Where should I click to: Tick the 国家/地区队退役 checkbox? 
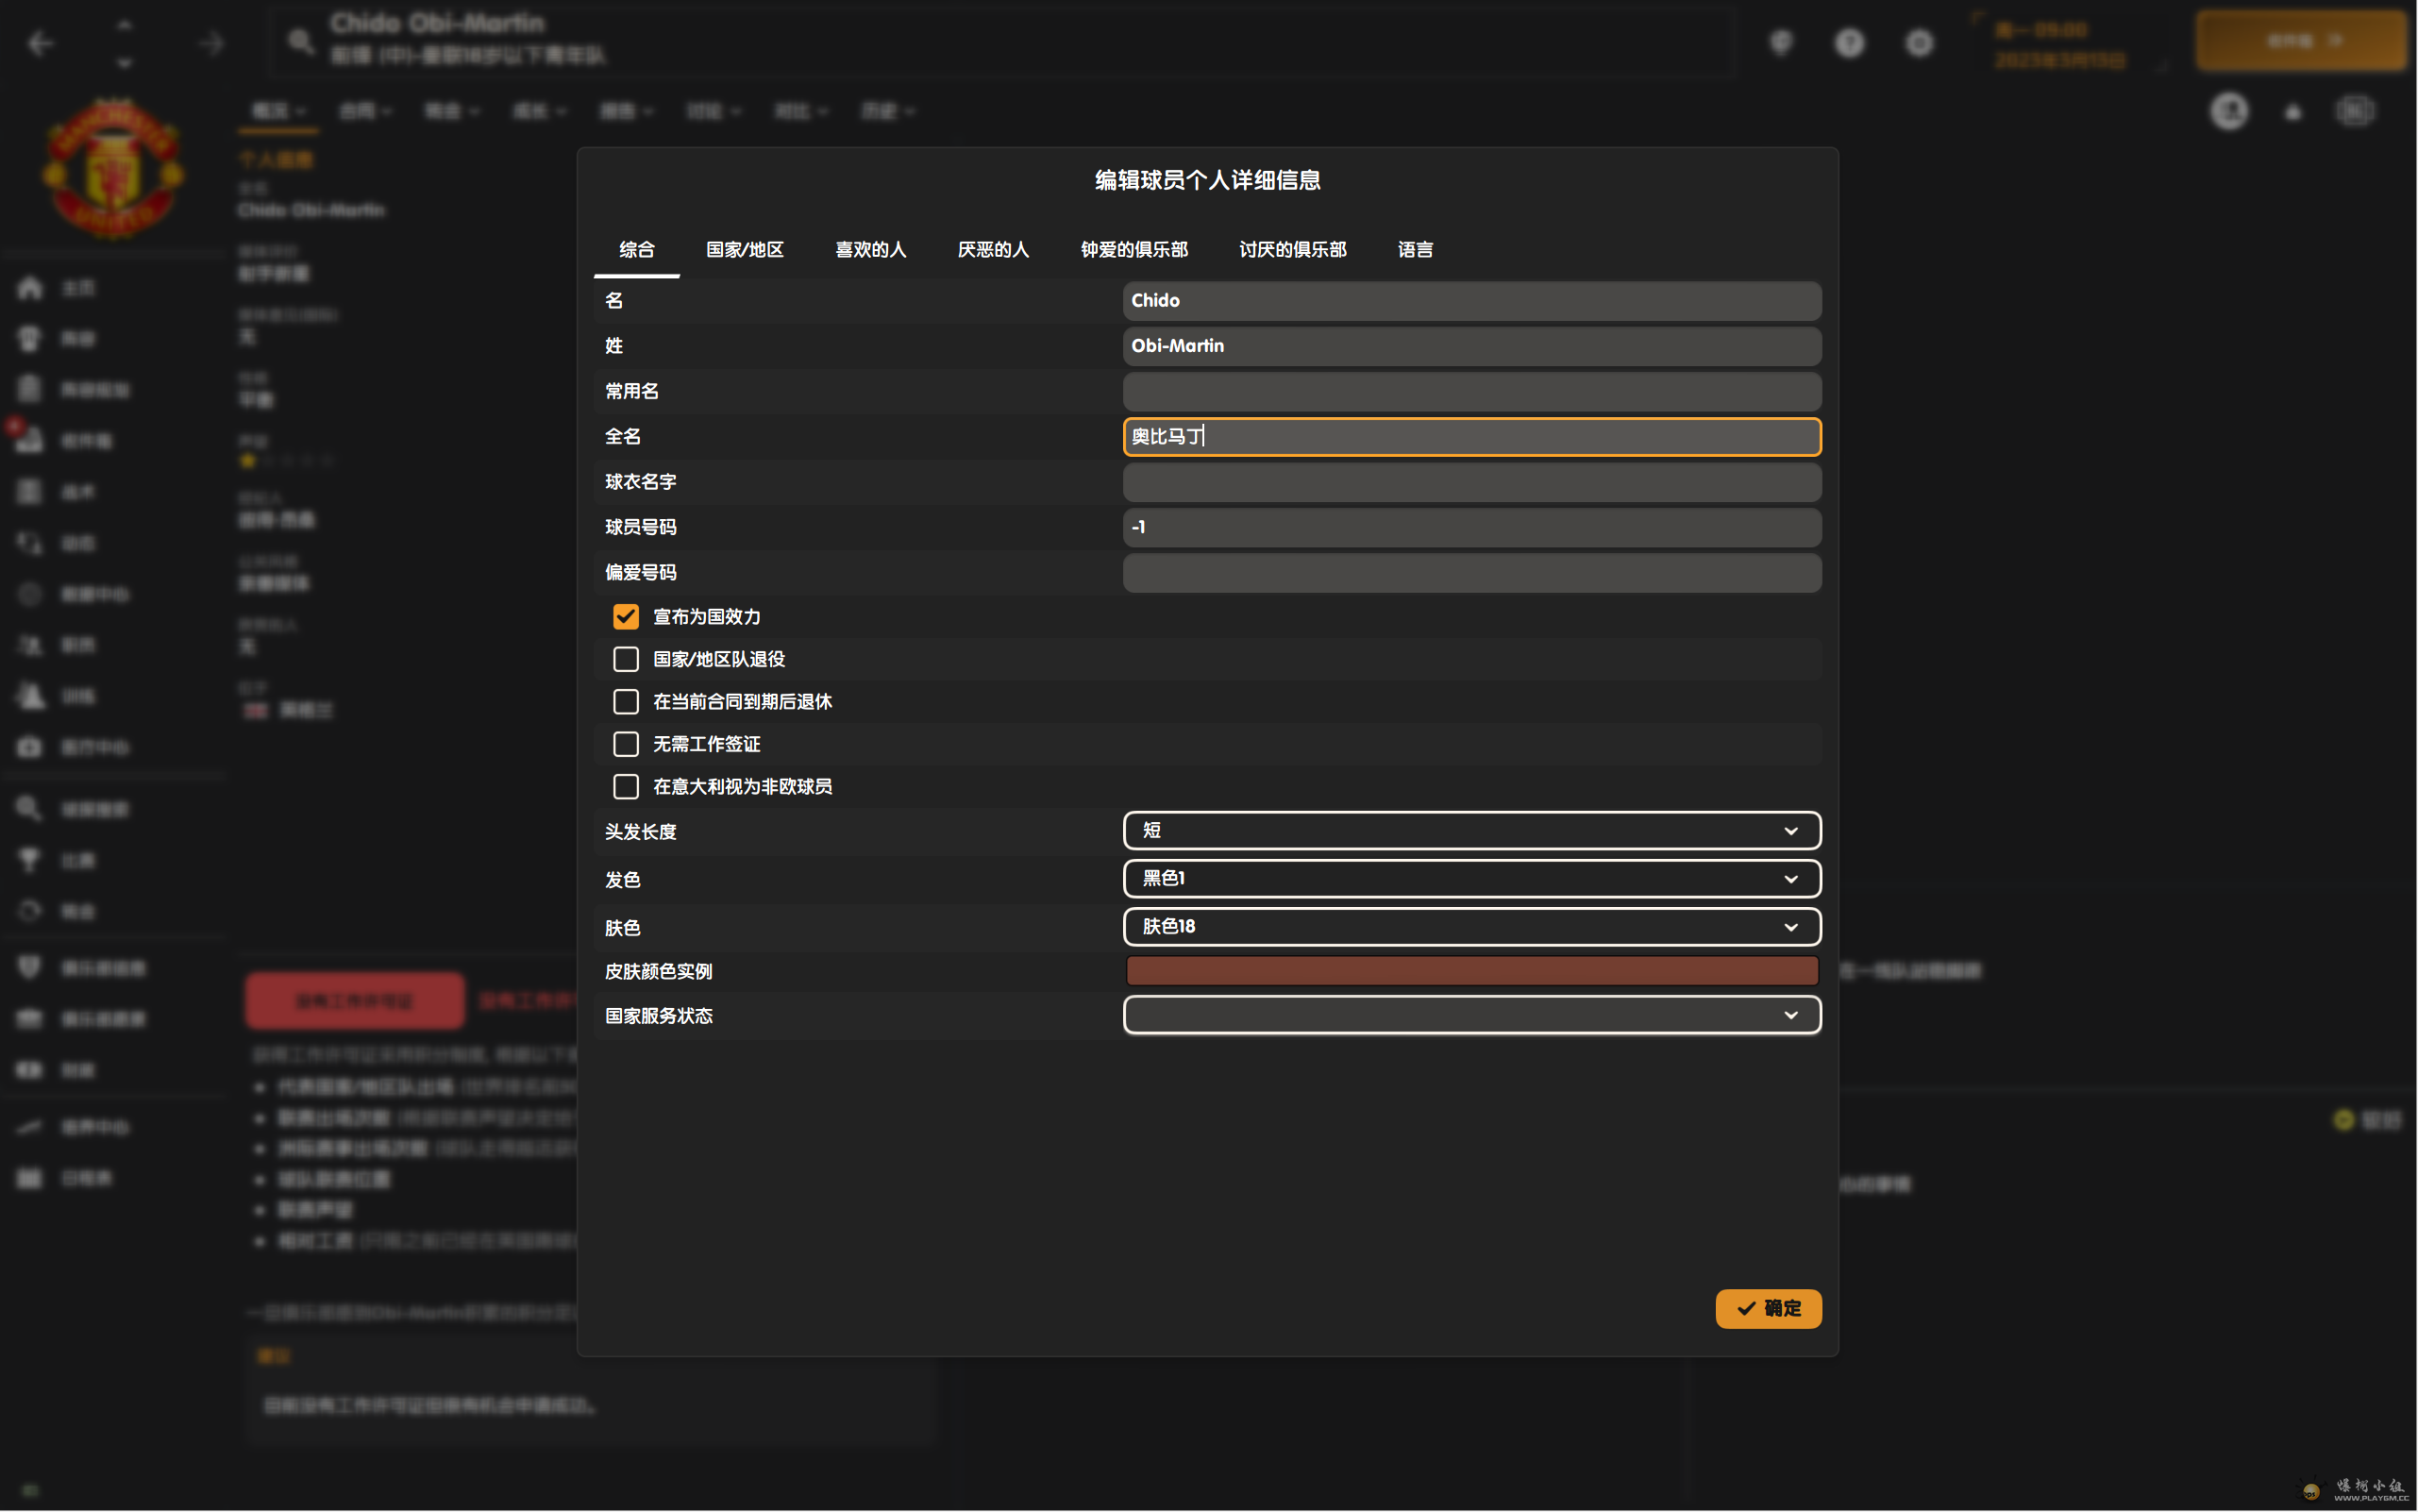click(626, 659)
